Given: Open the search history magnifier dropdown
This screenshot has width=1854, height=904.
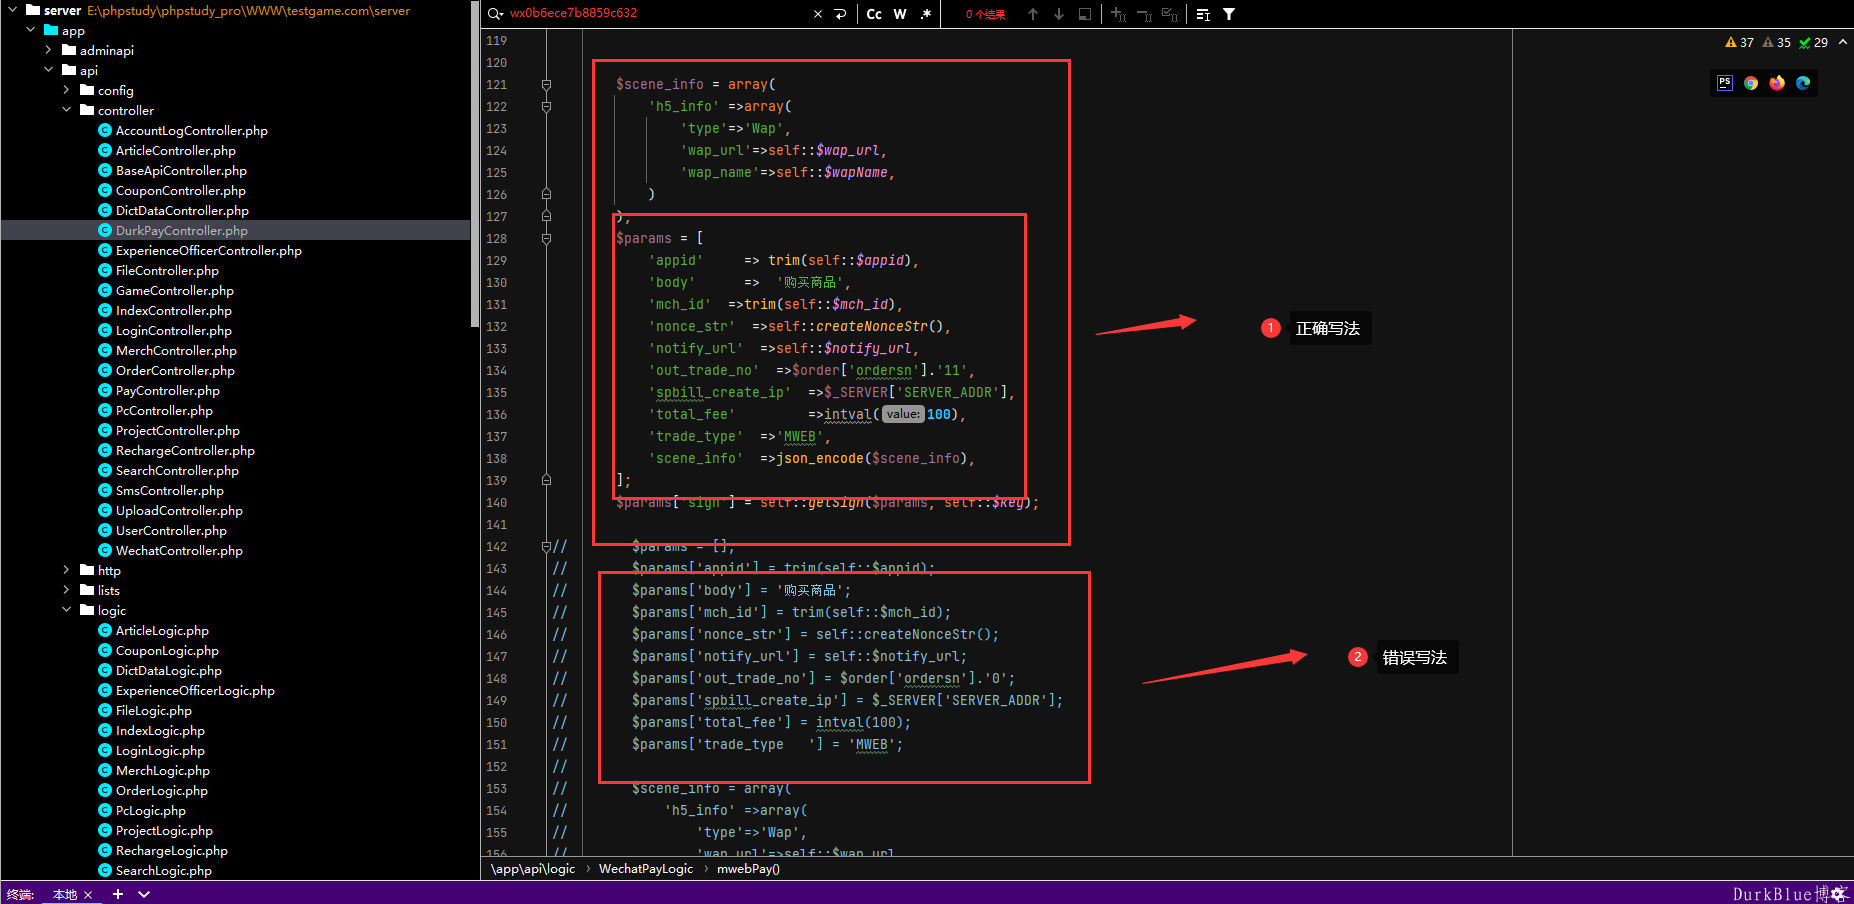Looking at the screenshot, I should 495,14.
